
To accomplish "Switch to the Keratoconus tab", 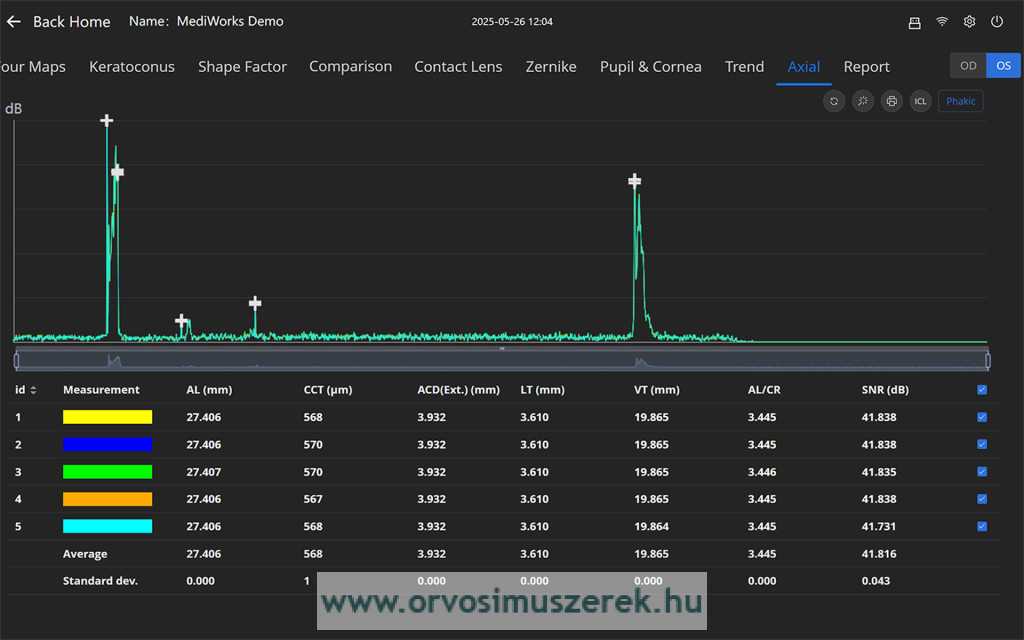I will click(x=132, y=67).
